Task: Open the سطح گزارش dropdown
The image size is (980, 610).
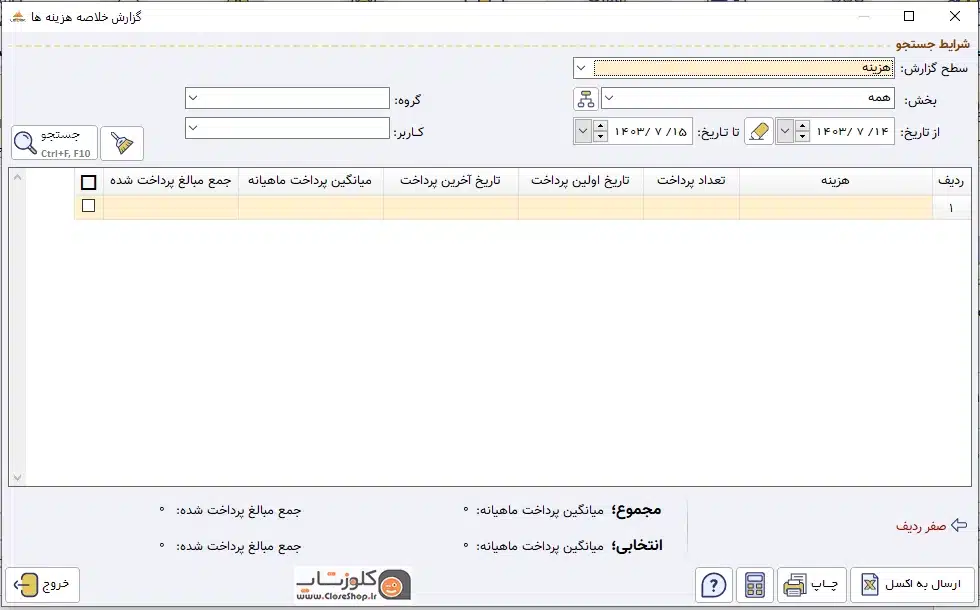Action: tap(581, 68)
